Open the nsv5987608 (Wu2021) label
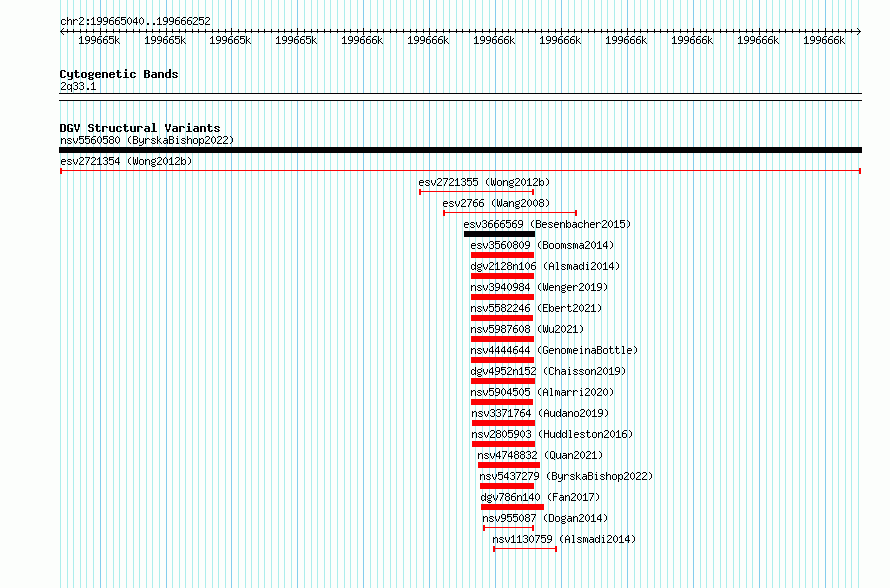Image resolution: width=890 pixels, height=588 pixels. click(527, 329)
